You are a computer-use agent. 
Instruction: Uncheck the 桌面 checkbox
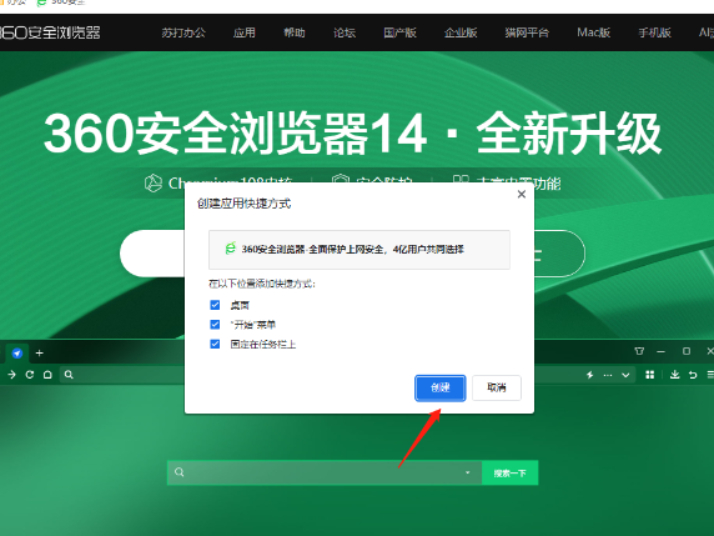(x=215, y=305)
